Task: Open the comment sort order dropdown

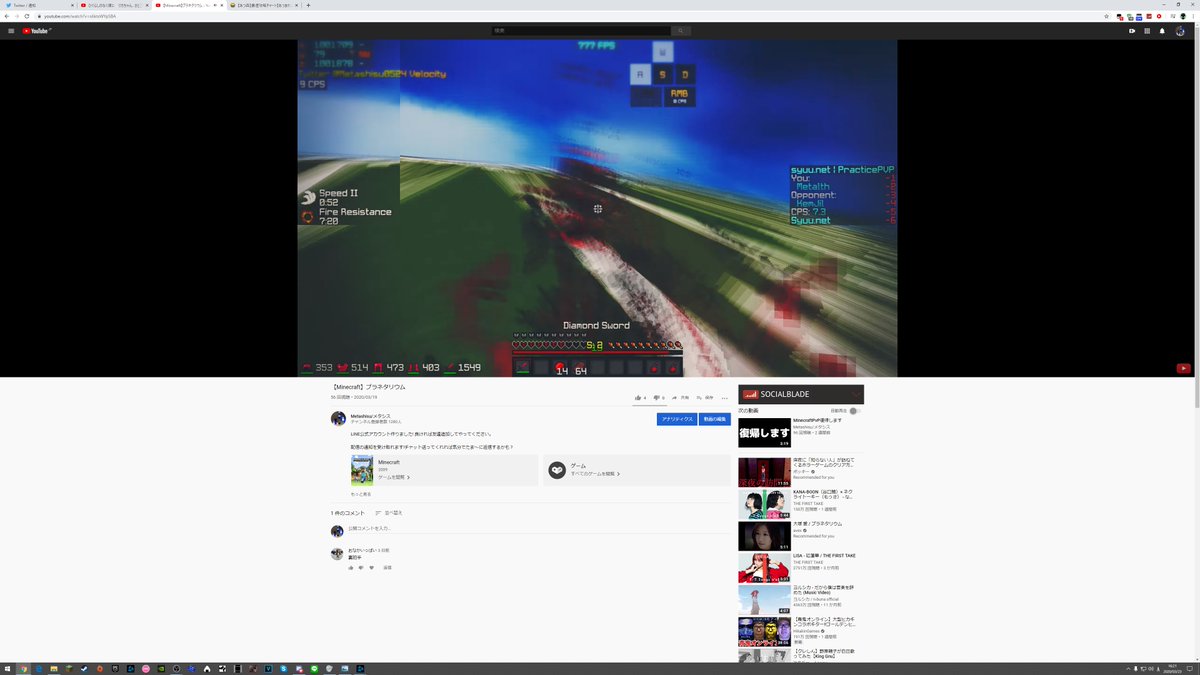Action: [387, 513]
